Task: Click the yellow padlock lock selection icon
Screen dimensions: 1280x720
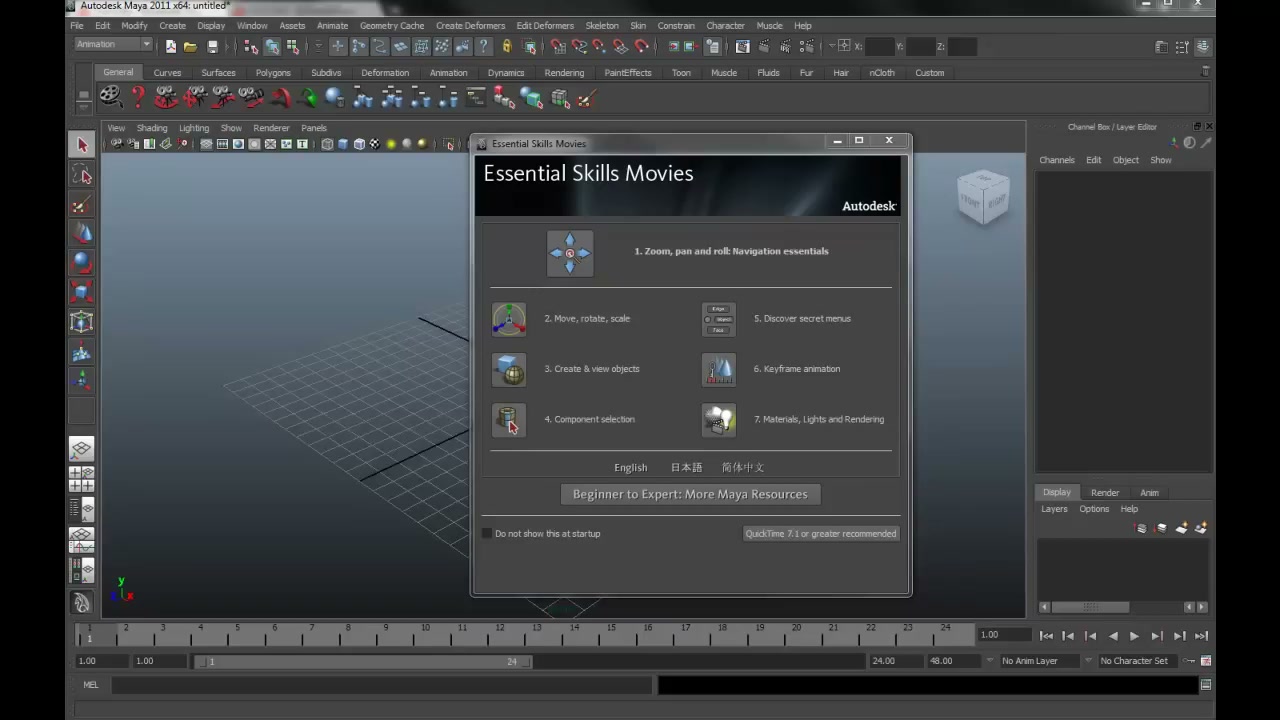Action: point(506,46)
